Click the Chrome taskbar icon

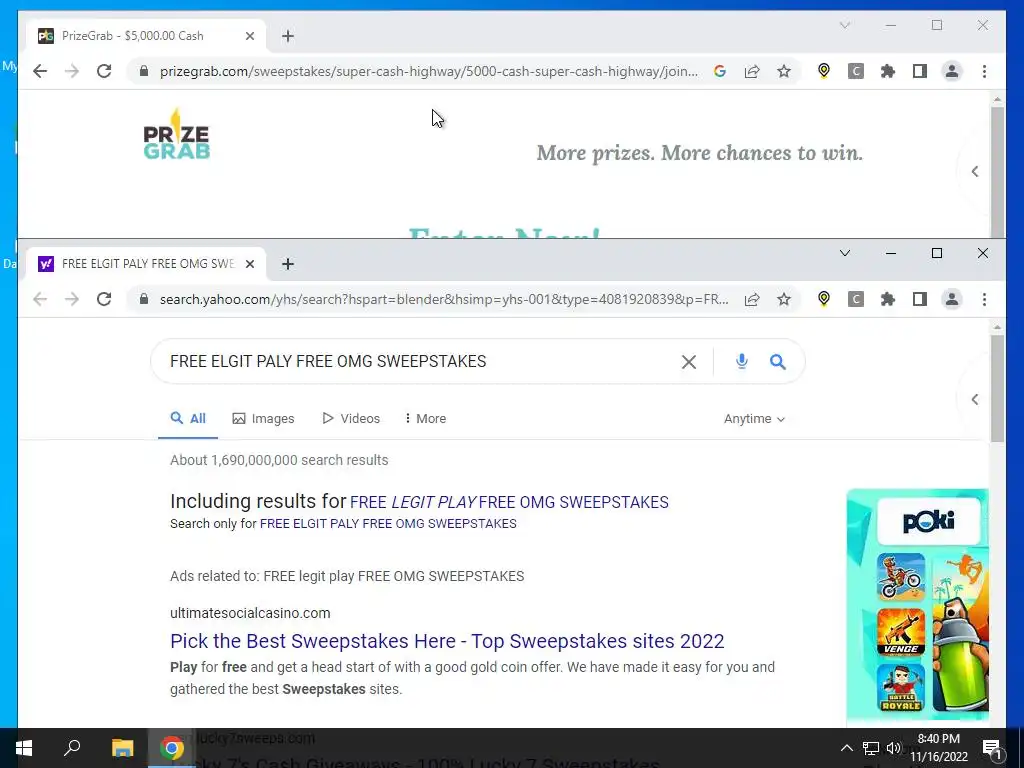pos(172,748)
